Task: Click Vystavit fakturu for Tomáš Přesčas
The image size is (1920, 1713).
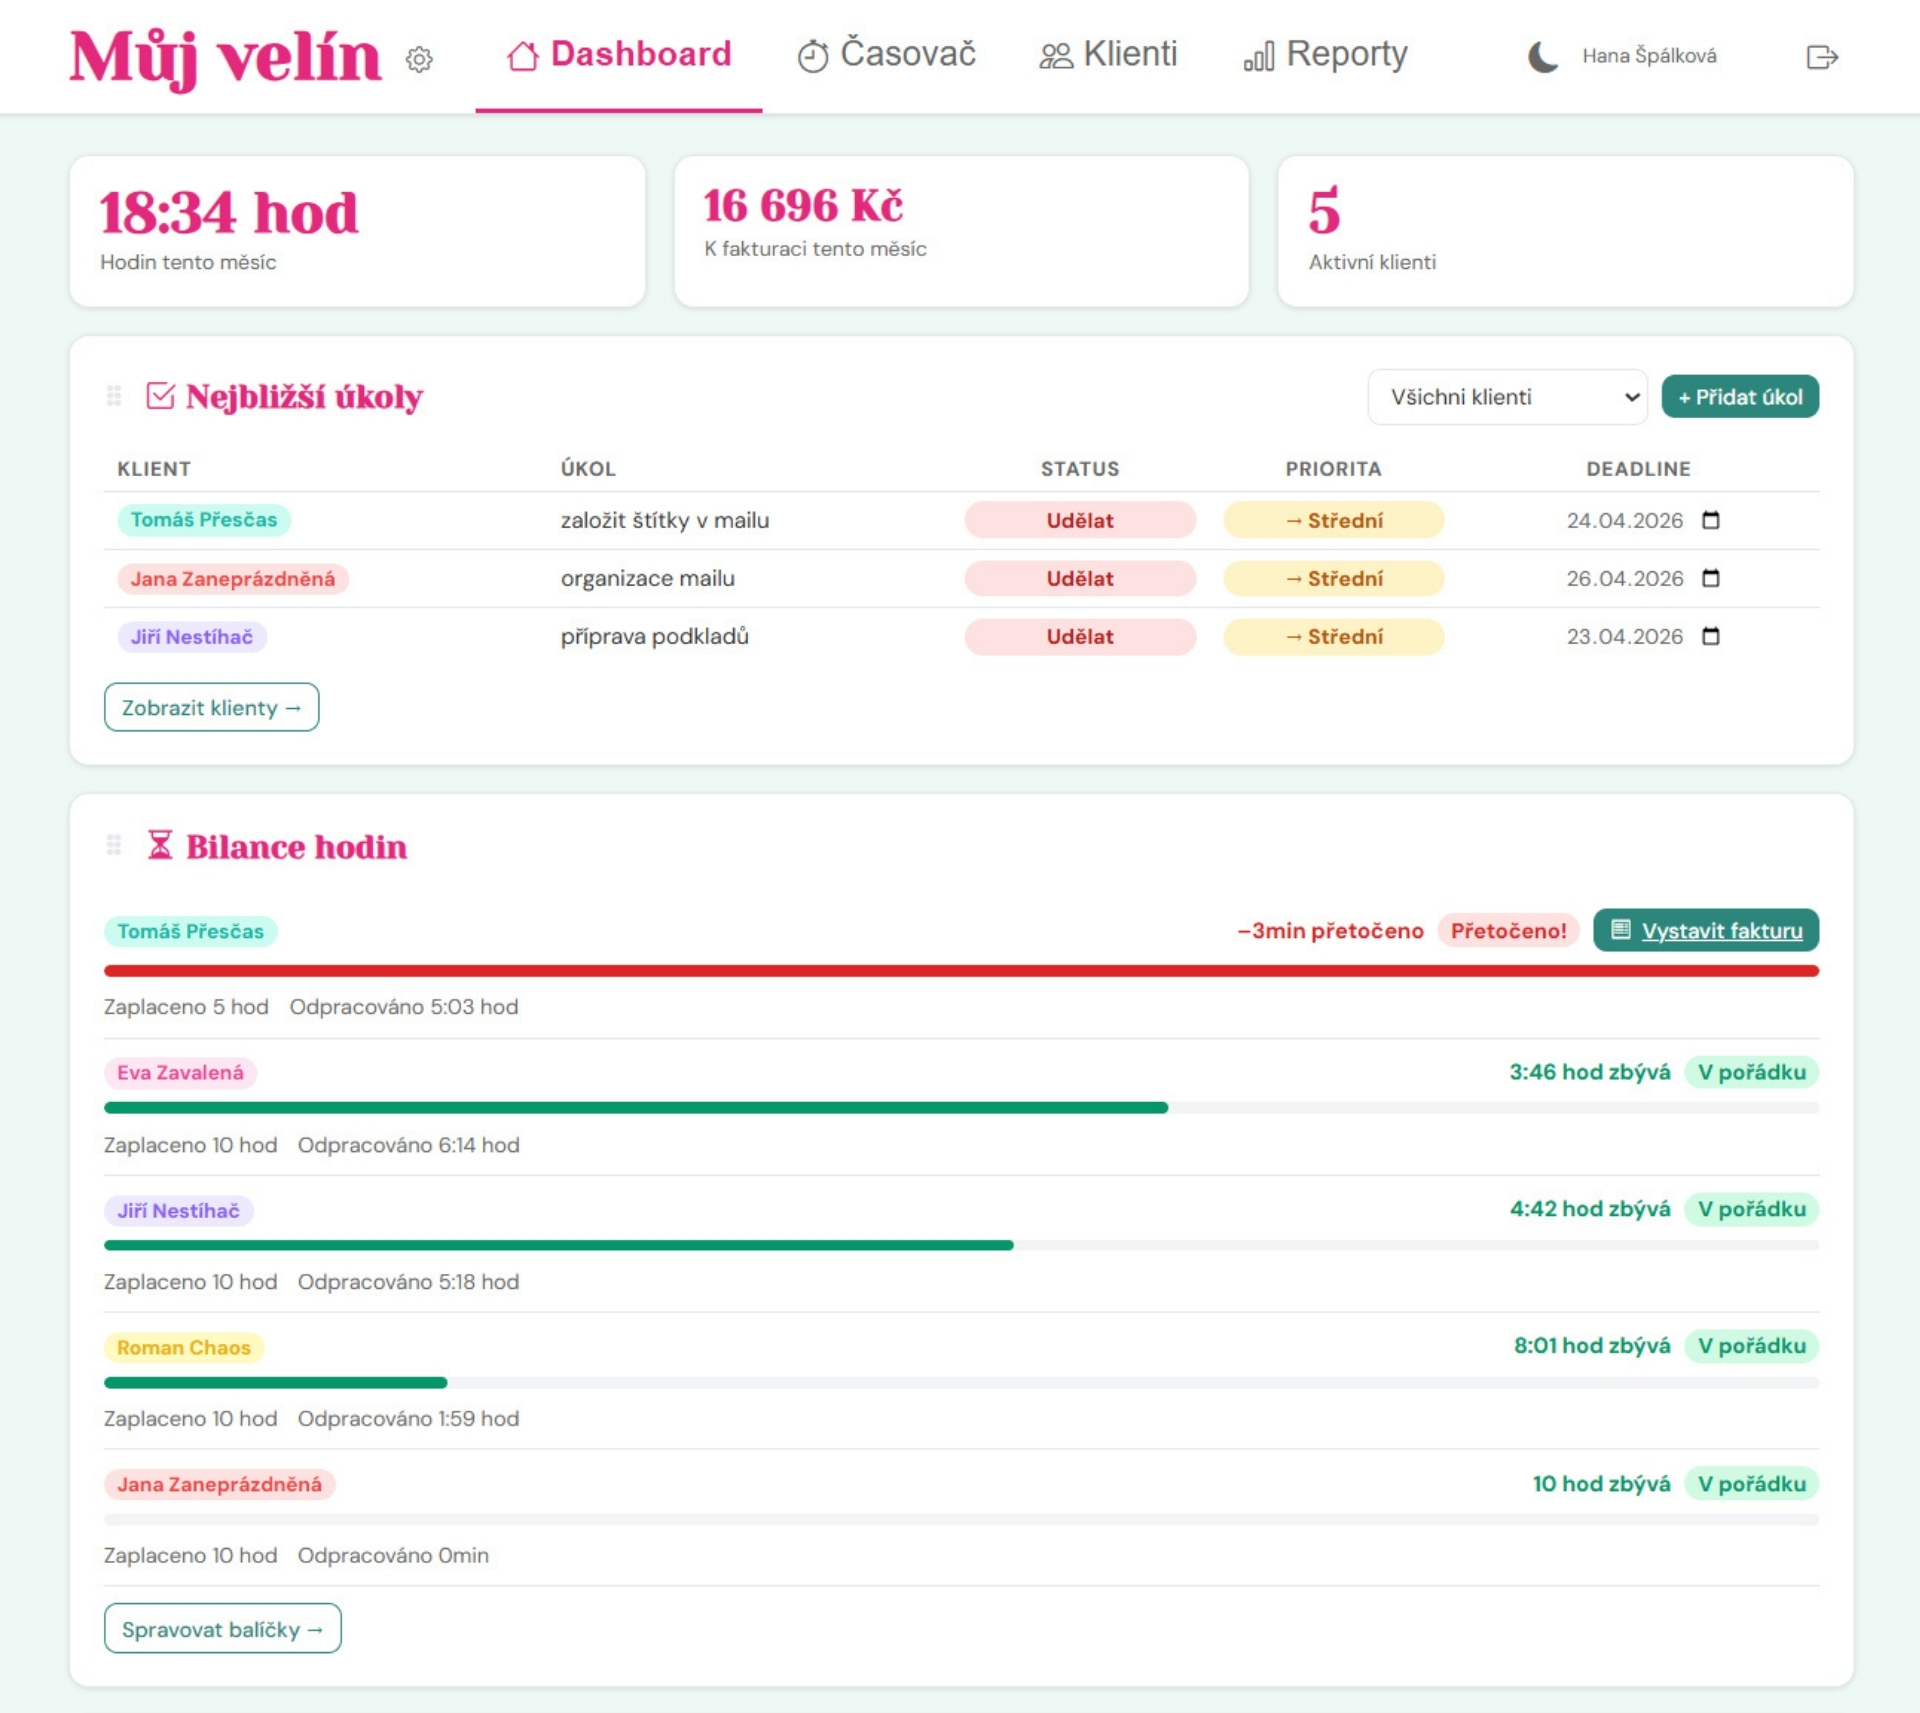Action: (1705, 930)
